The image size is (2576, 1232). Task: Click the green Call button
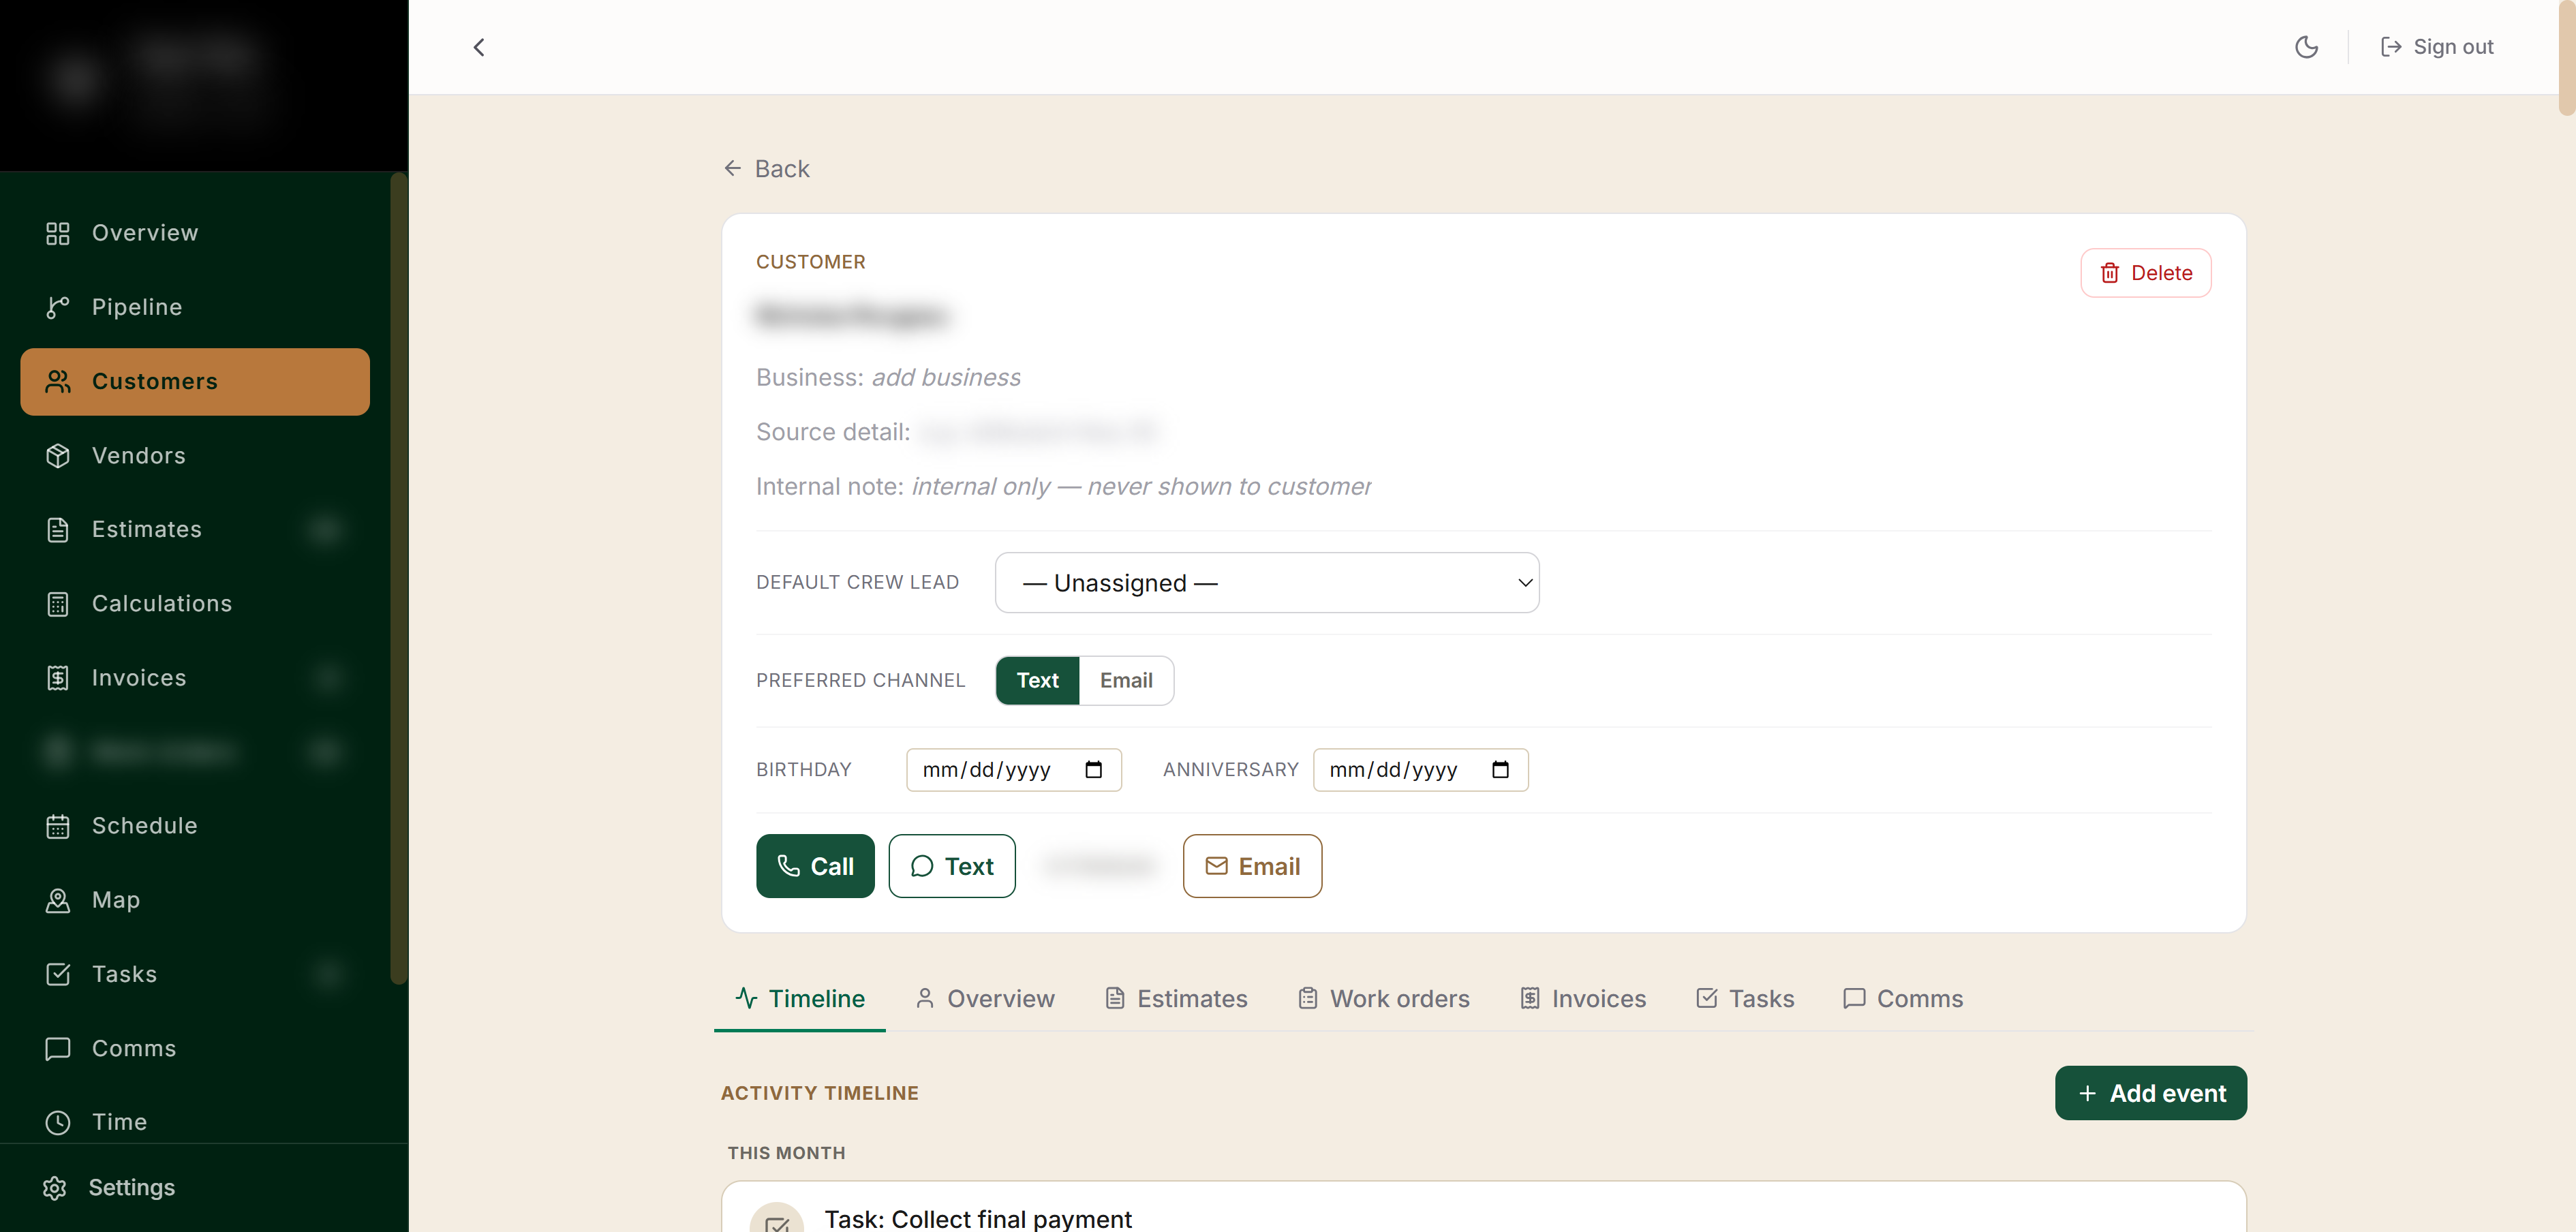pyautogui.click(x=815, y=866)
